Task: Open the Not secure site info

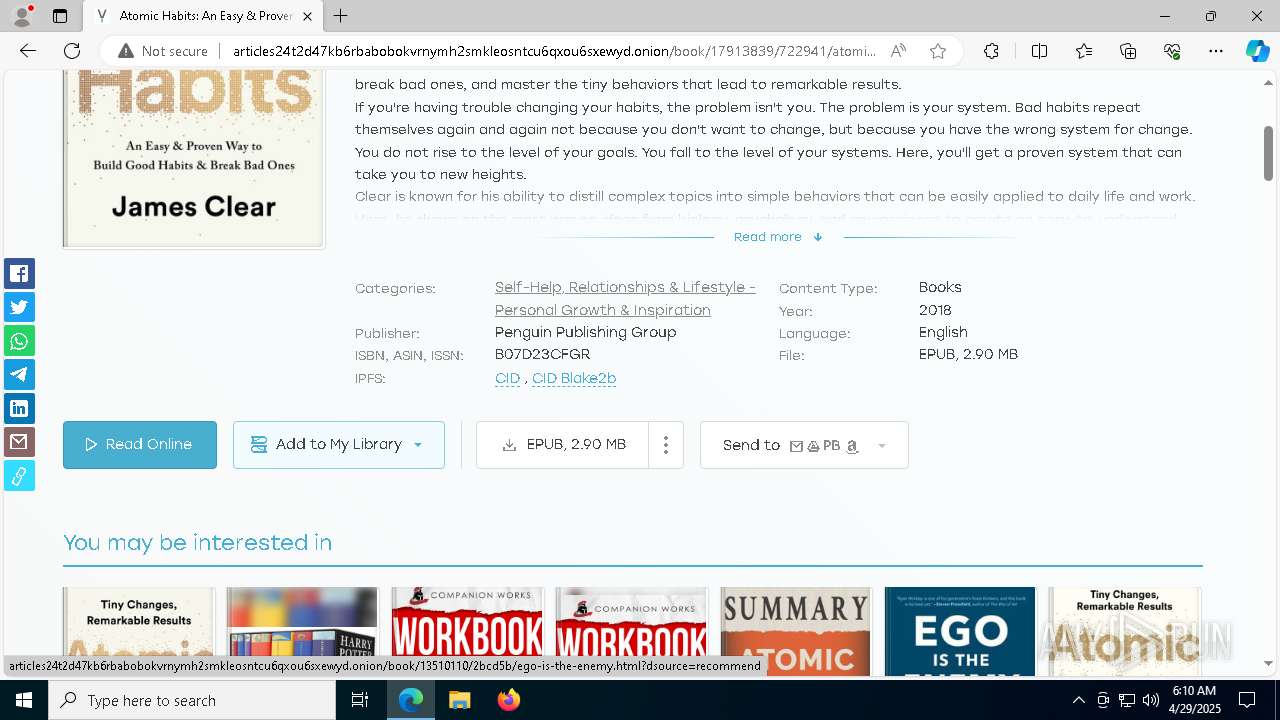Action: tap(163, 51)
